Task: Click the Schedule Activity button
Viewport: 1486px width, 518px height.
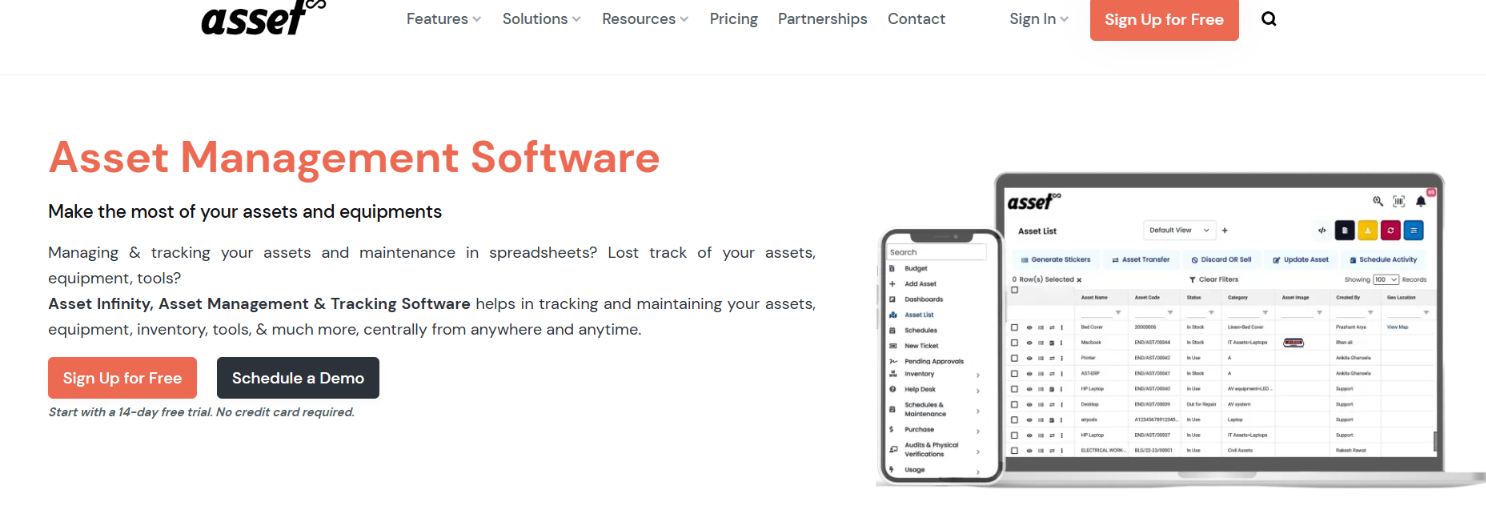Action: (x=1383, y=260)
